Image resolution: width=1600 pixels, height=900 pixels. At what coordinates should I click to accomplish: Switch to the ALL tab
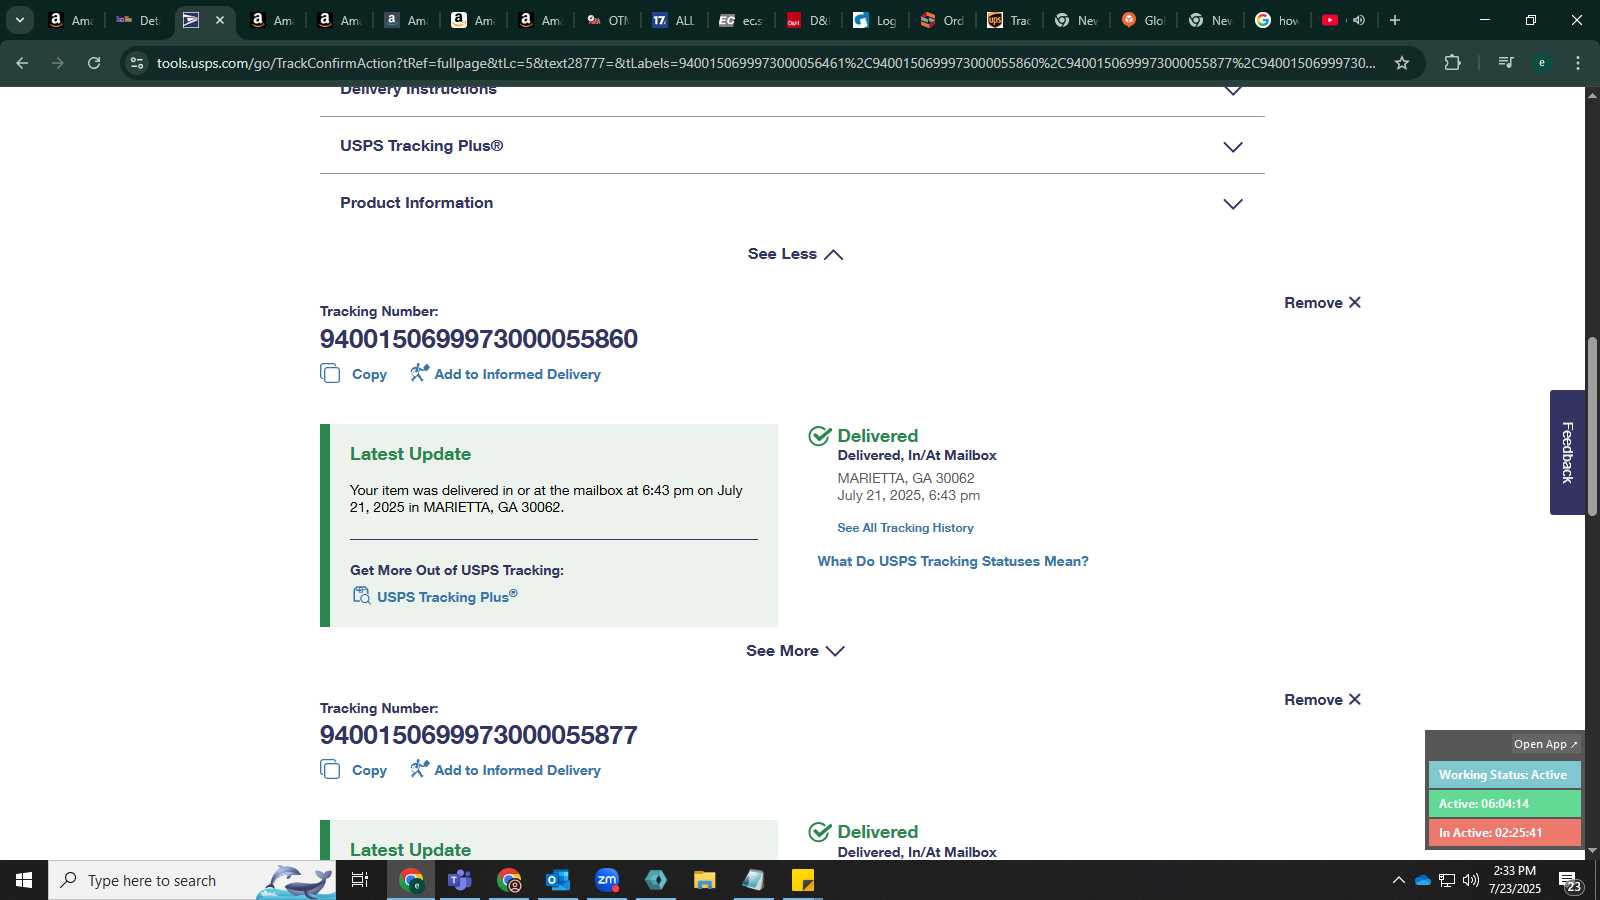(673, 20)
